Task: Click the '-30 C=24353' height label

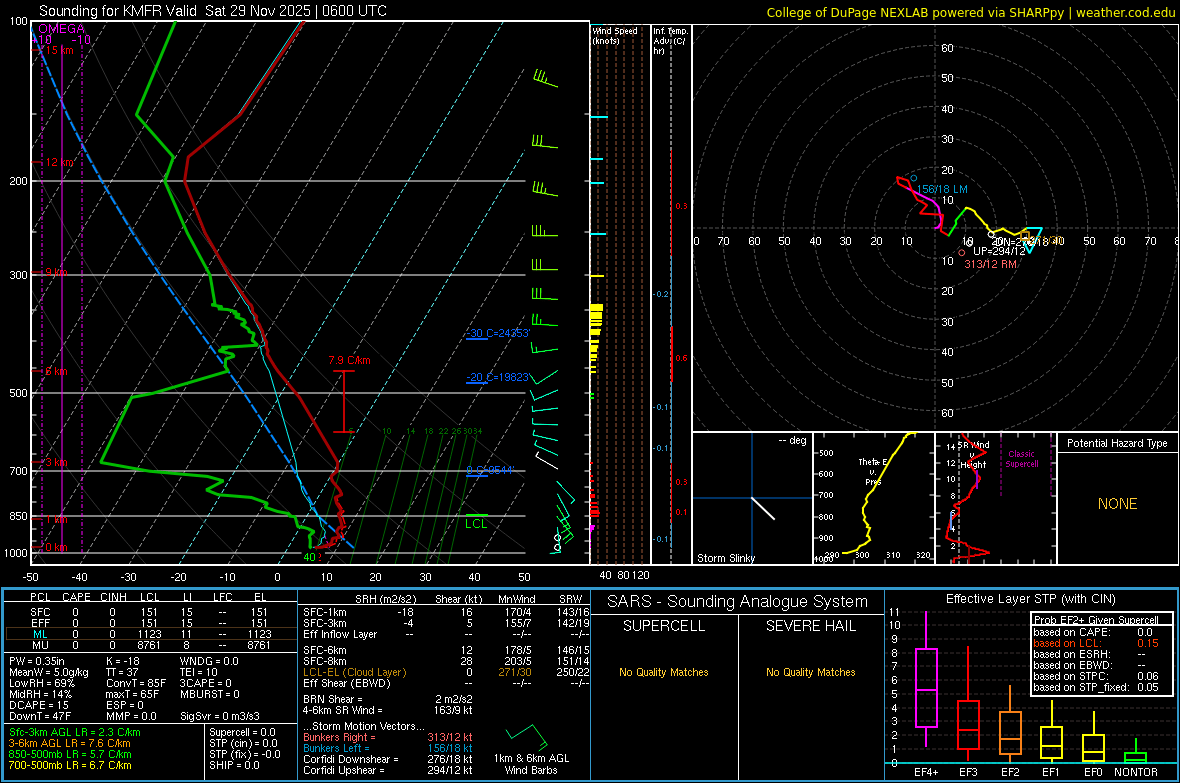Action: click(x=500, y=333)
